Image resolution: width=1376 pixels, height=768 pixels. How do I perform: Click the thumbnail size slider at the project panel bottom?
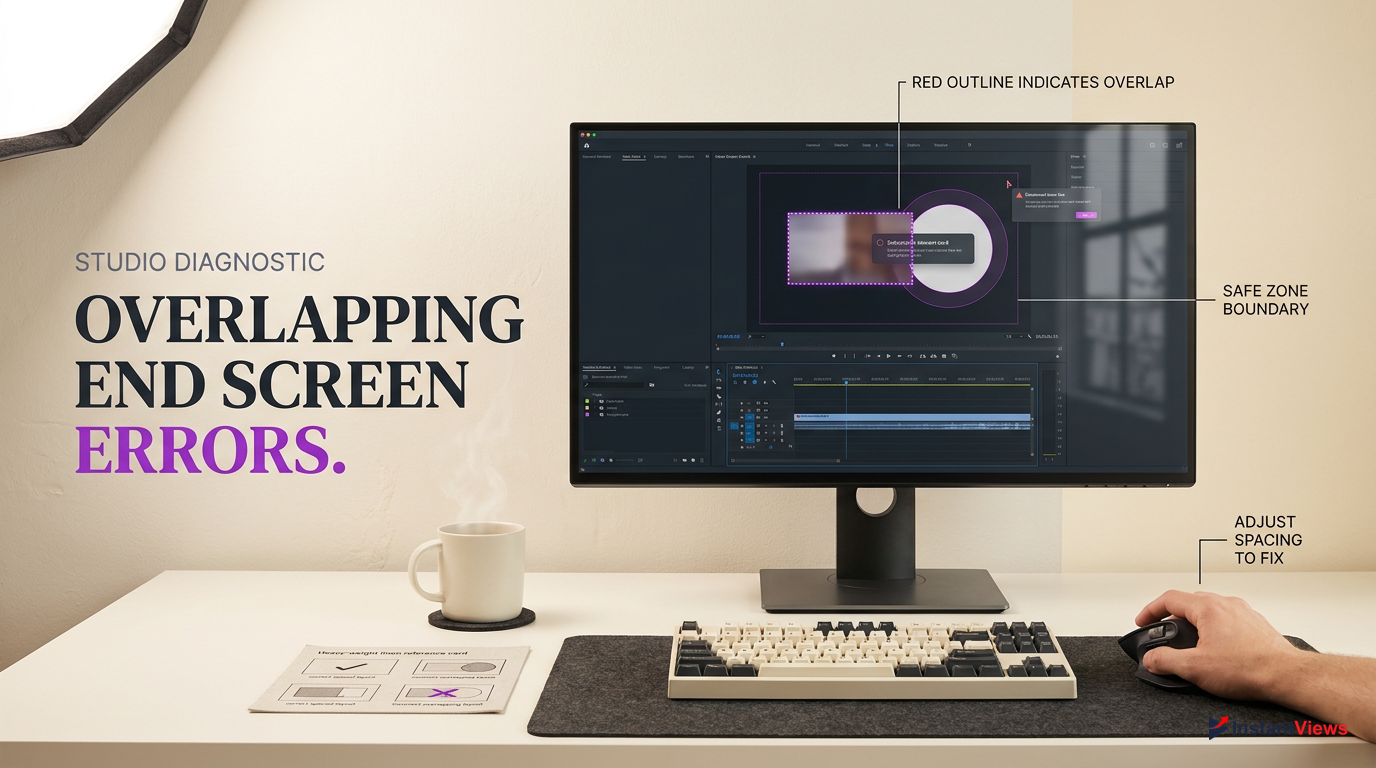[x=624, y=460]
